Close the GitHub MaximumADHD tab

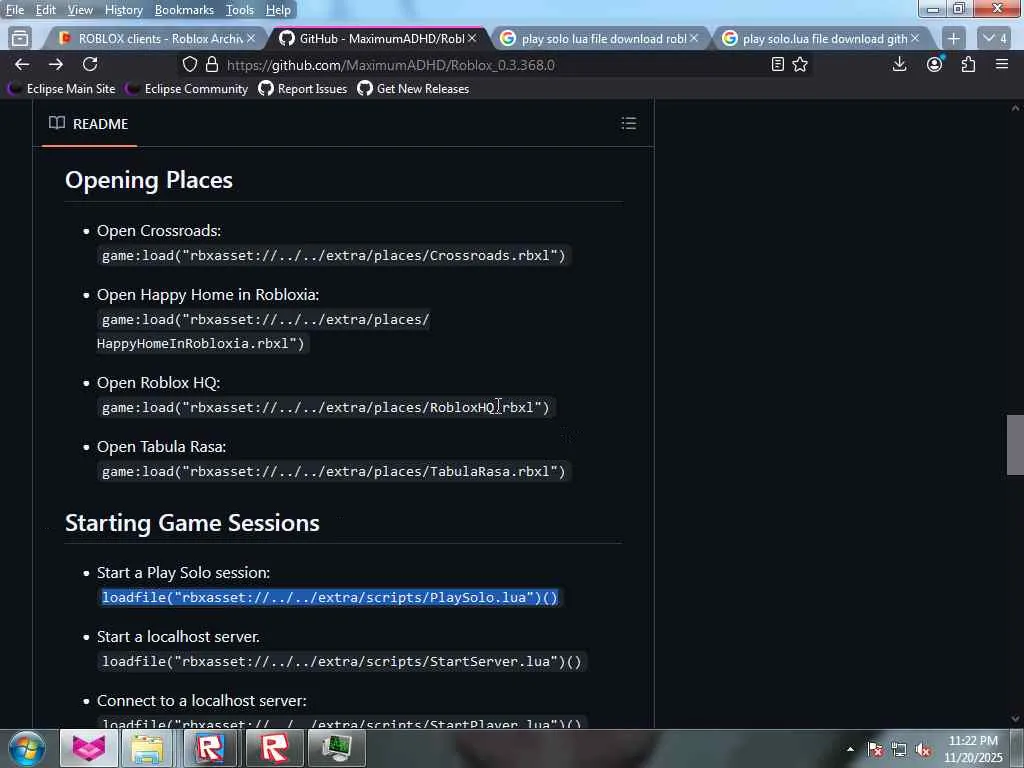pyautogui.click(x=472, y=39)
